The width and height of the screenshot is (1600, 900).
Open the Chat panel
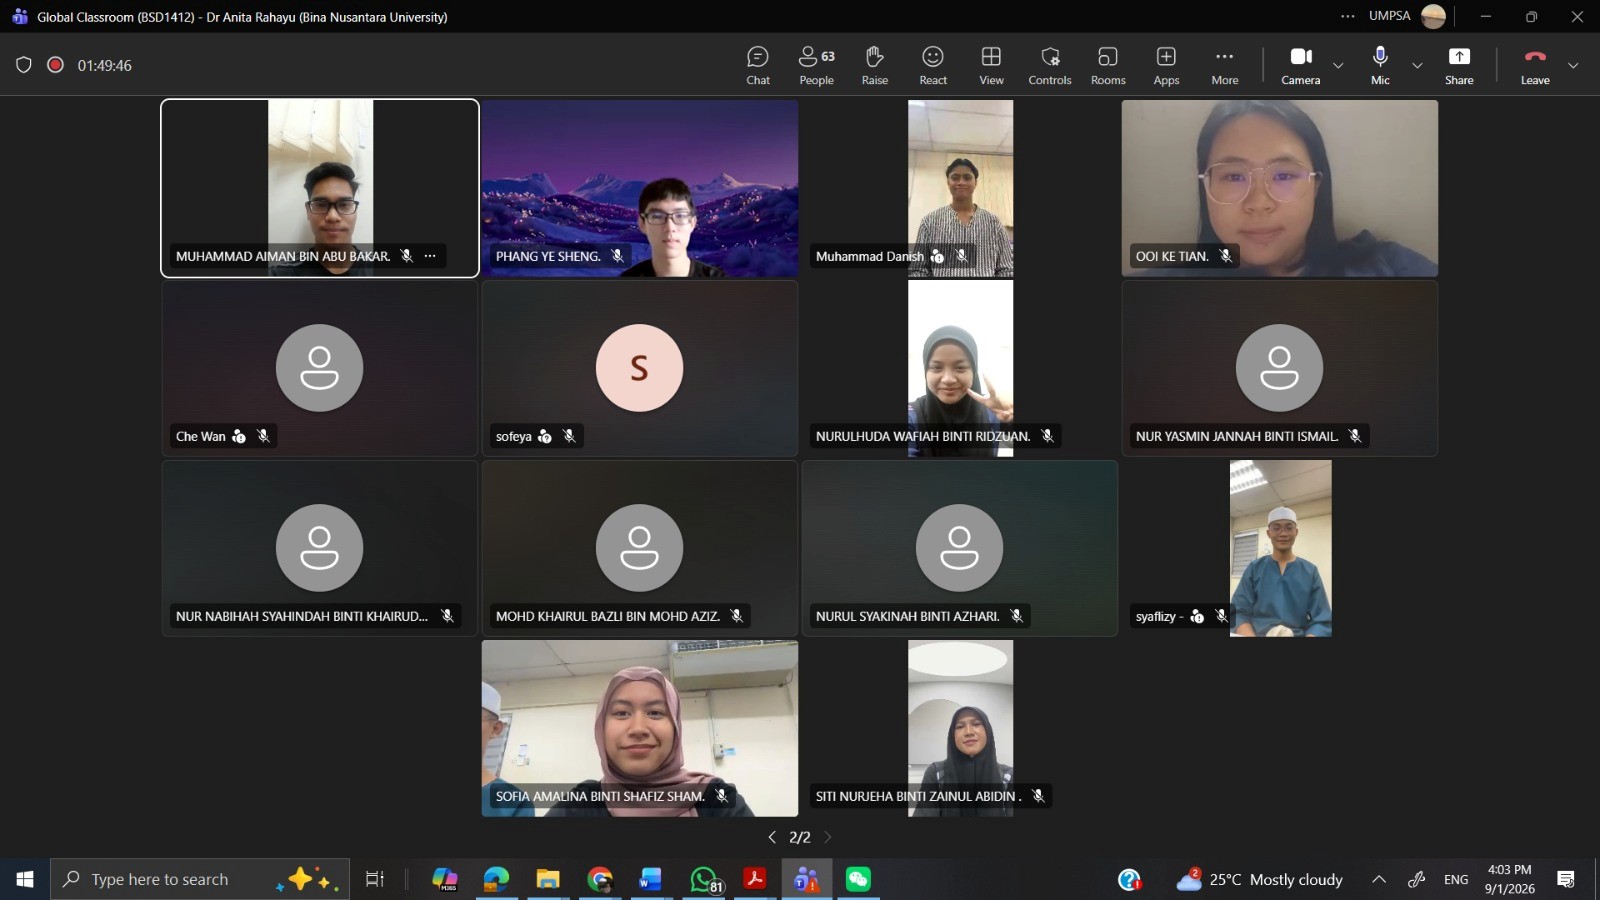[758, 65]
